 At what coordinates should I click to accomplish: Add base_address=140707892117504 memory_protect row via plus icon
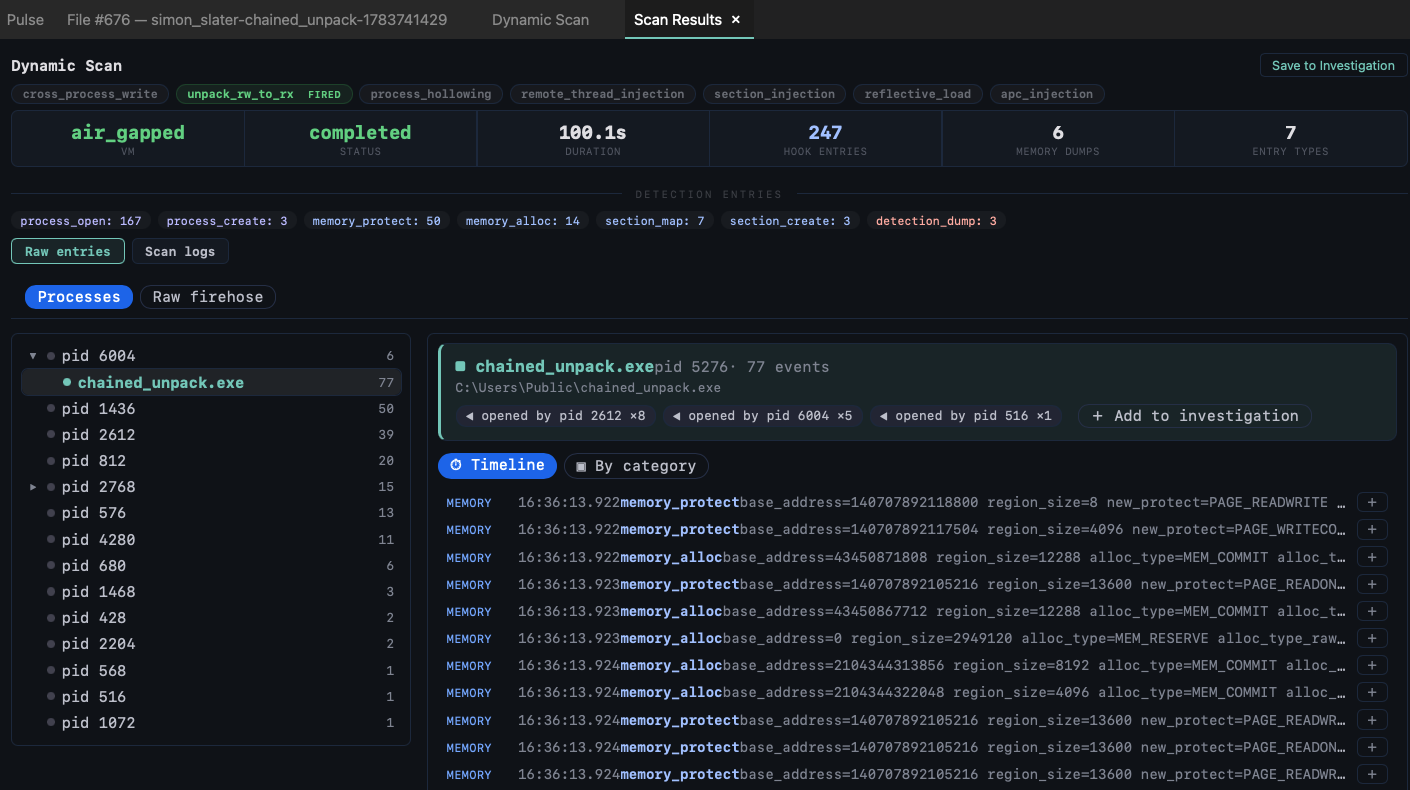(1372, 530)
